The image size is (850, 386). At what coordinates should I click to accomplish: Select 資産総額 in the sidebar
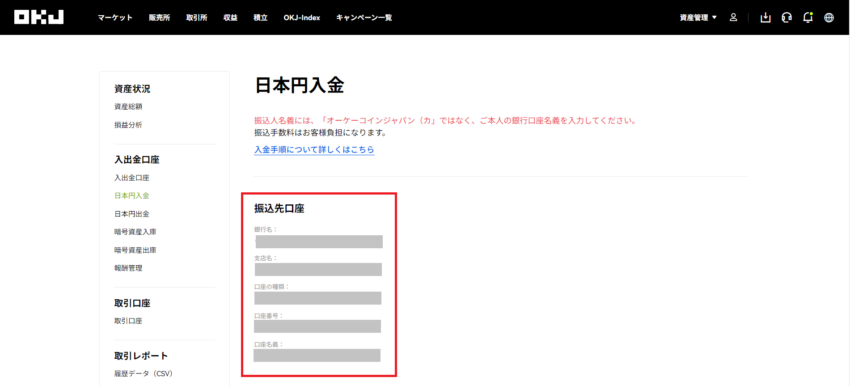[x=128, y=107]
